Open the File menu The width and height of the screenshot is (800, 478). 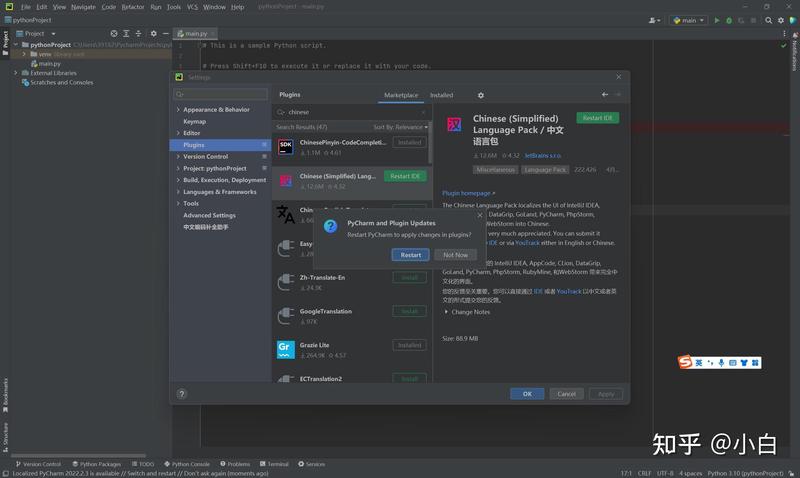click(x=26, y=7)
